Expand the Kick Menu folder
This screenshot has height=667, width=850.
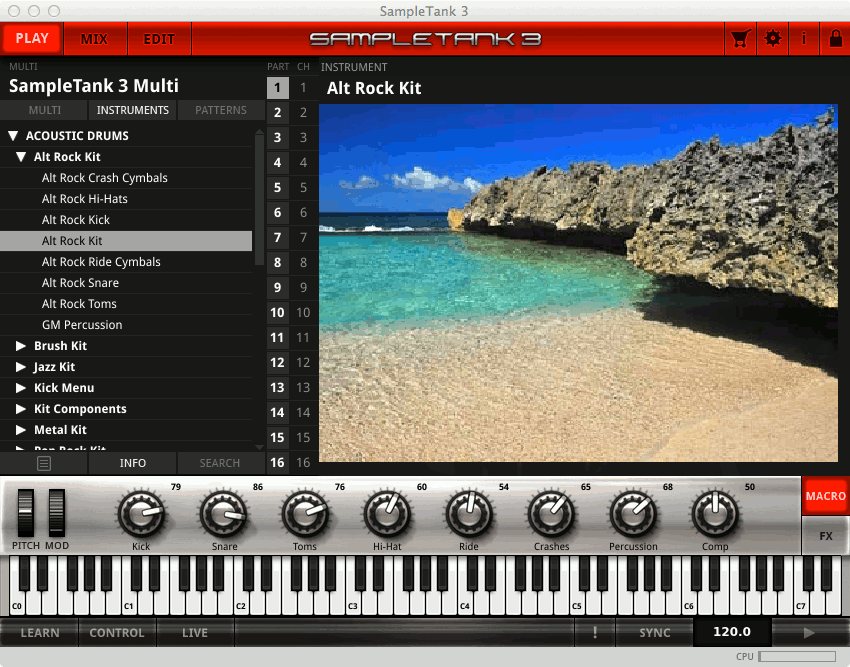[21, 388]
